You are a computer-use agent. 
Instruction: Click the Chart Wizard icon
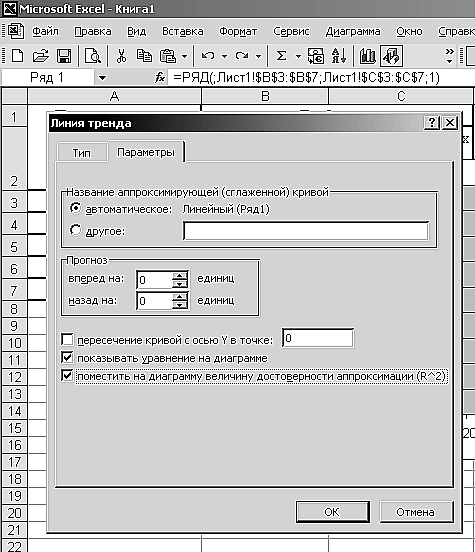367,56
